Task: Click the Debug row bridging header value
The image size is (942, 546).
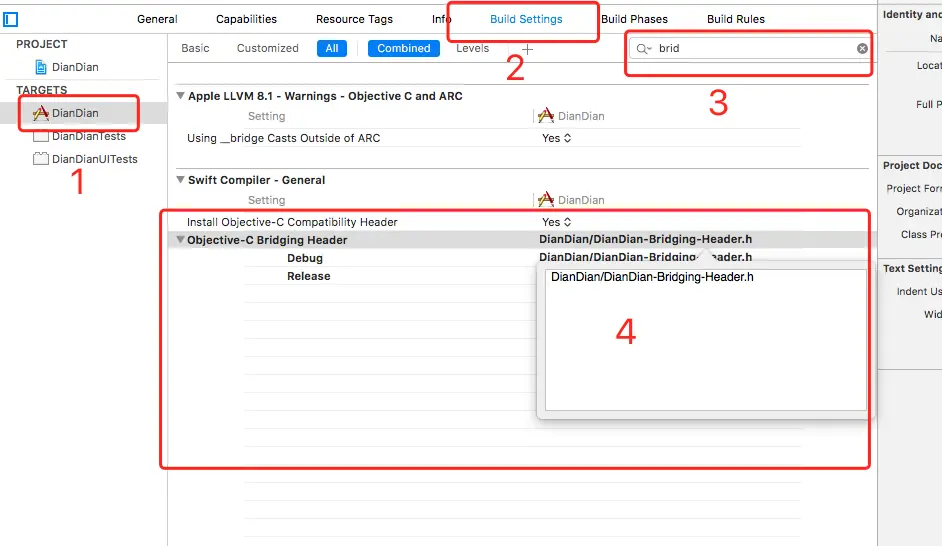Action: click(645, 257)
